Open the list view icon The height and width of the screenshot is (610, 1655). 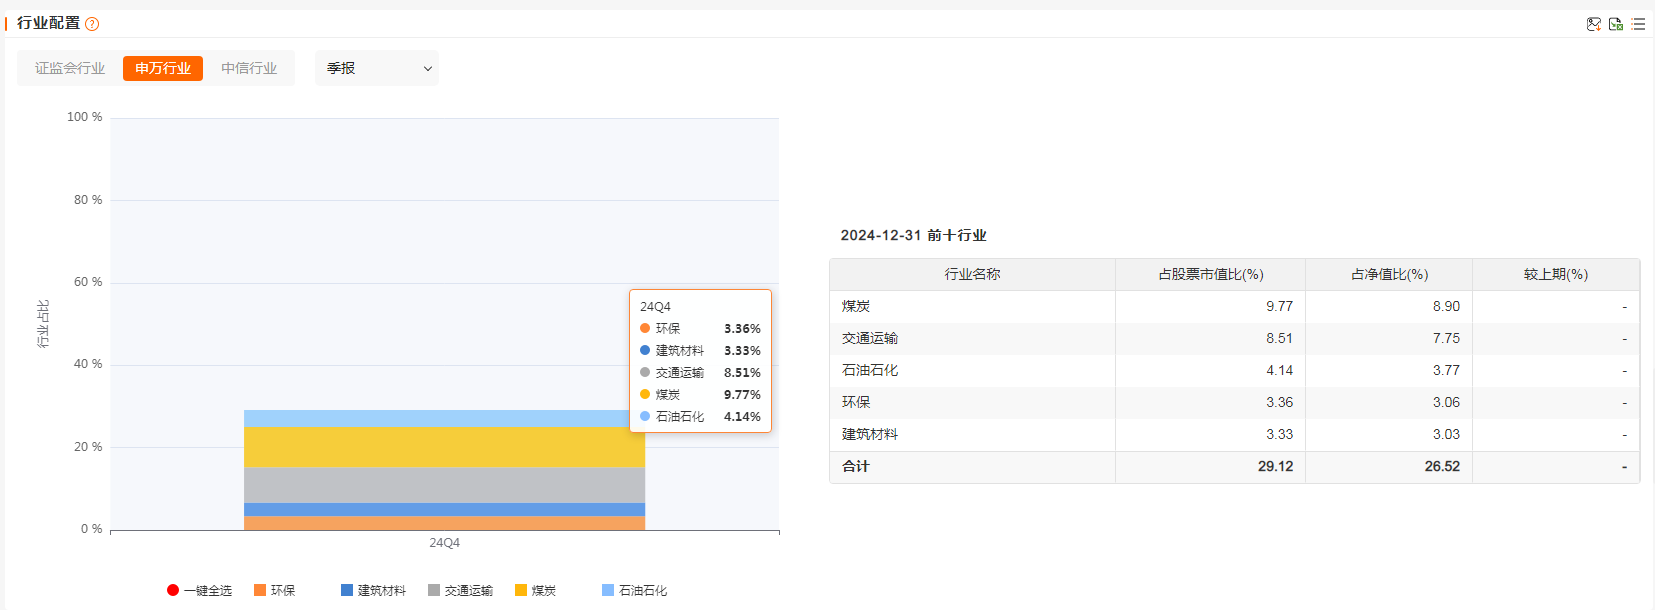coord(1638,24)
